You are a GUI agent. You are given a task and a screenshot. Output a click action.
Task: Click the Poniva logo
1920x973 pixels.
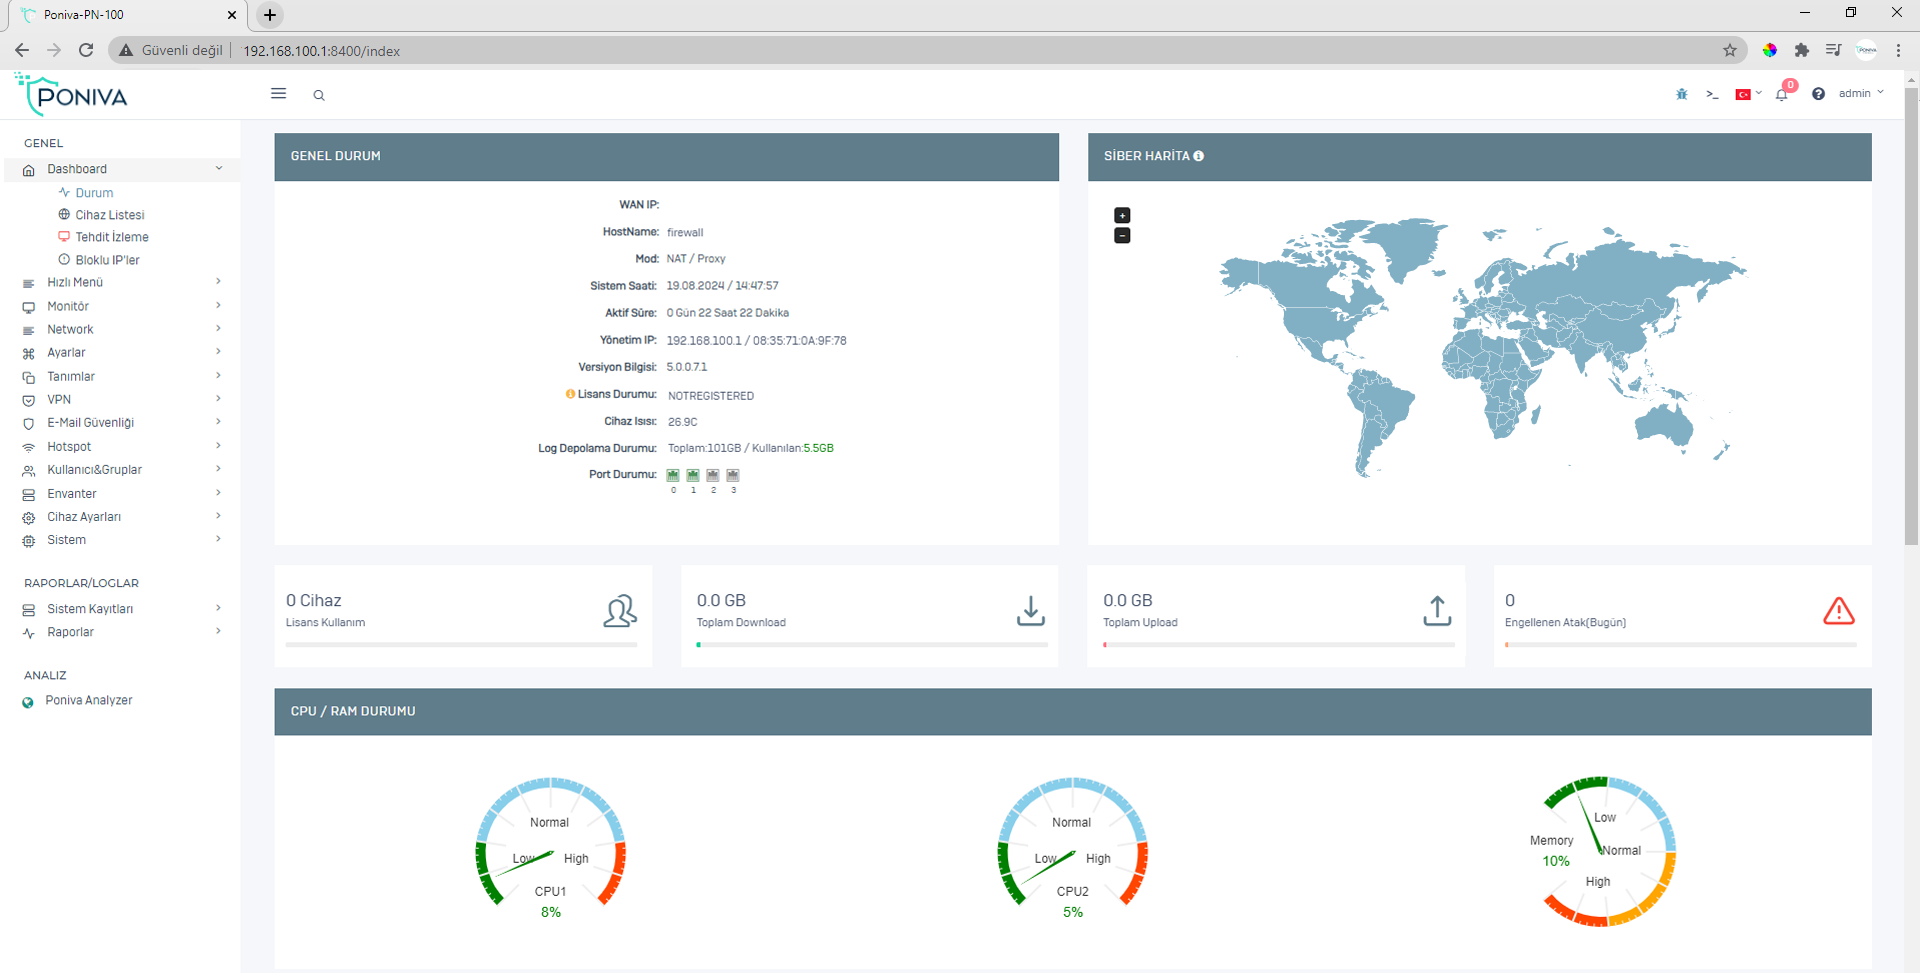(x=72, y=96)
